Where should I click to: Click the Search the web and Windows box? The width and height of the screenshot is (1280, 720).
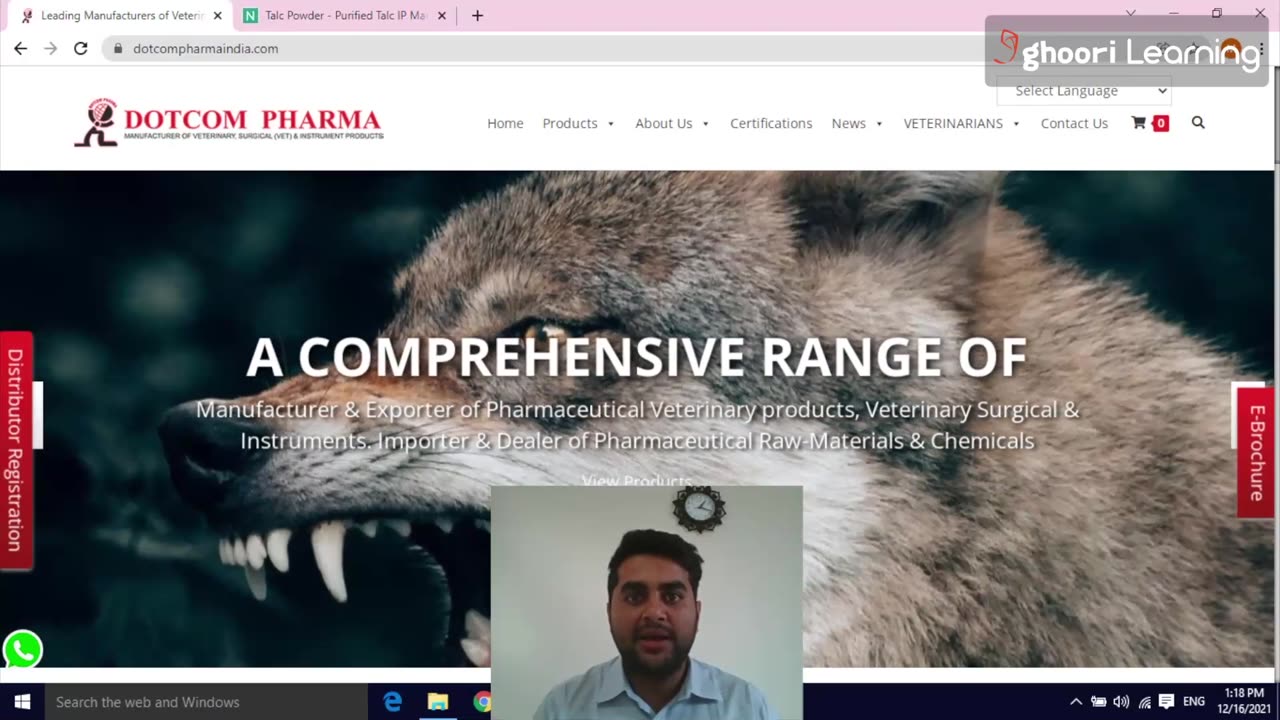tap(206, 702)
